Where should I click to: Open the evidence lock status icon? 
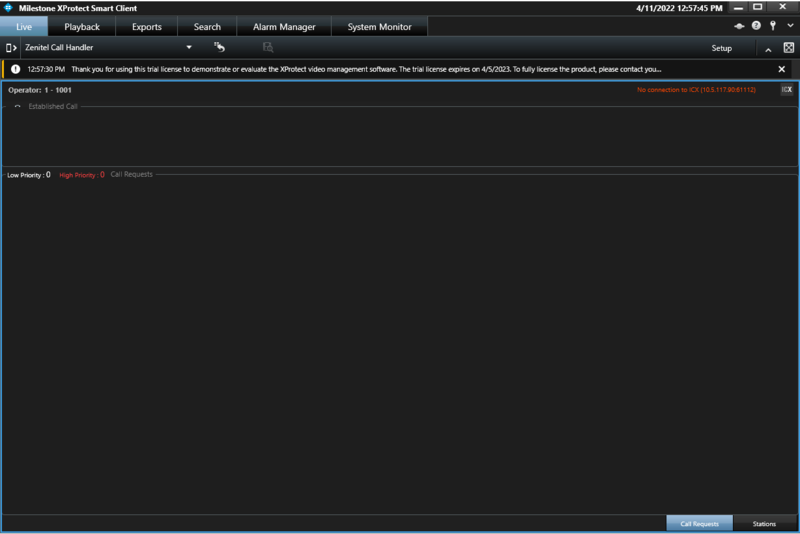click(739, 26)
